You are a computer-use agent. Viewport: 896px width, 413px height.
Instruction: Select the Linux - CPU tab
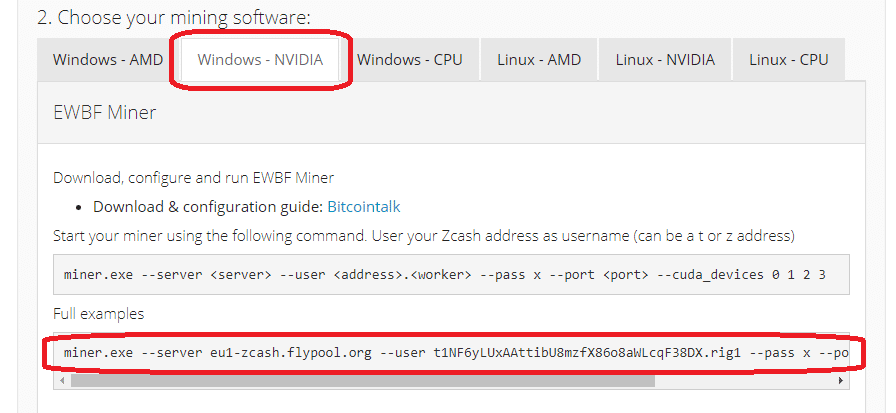(x=788, y=60)
